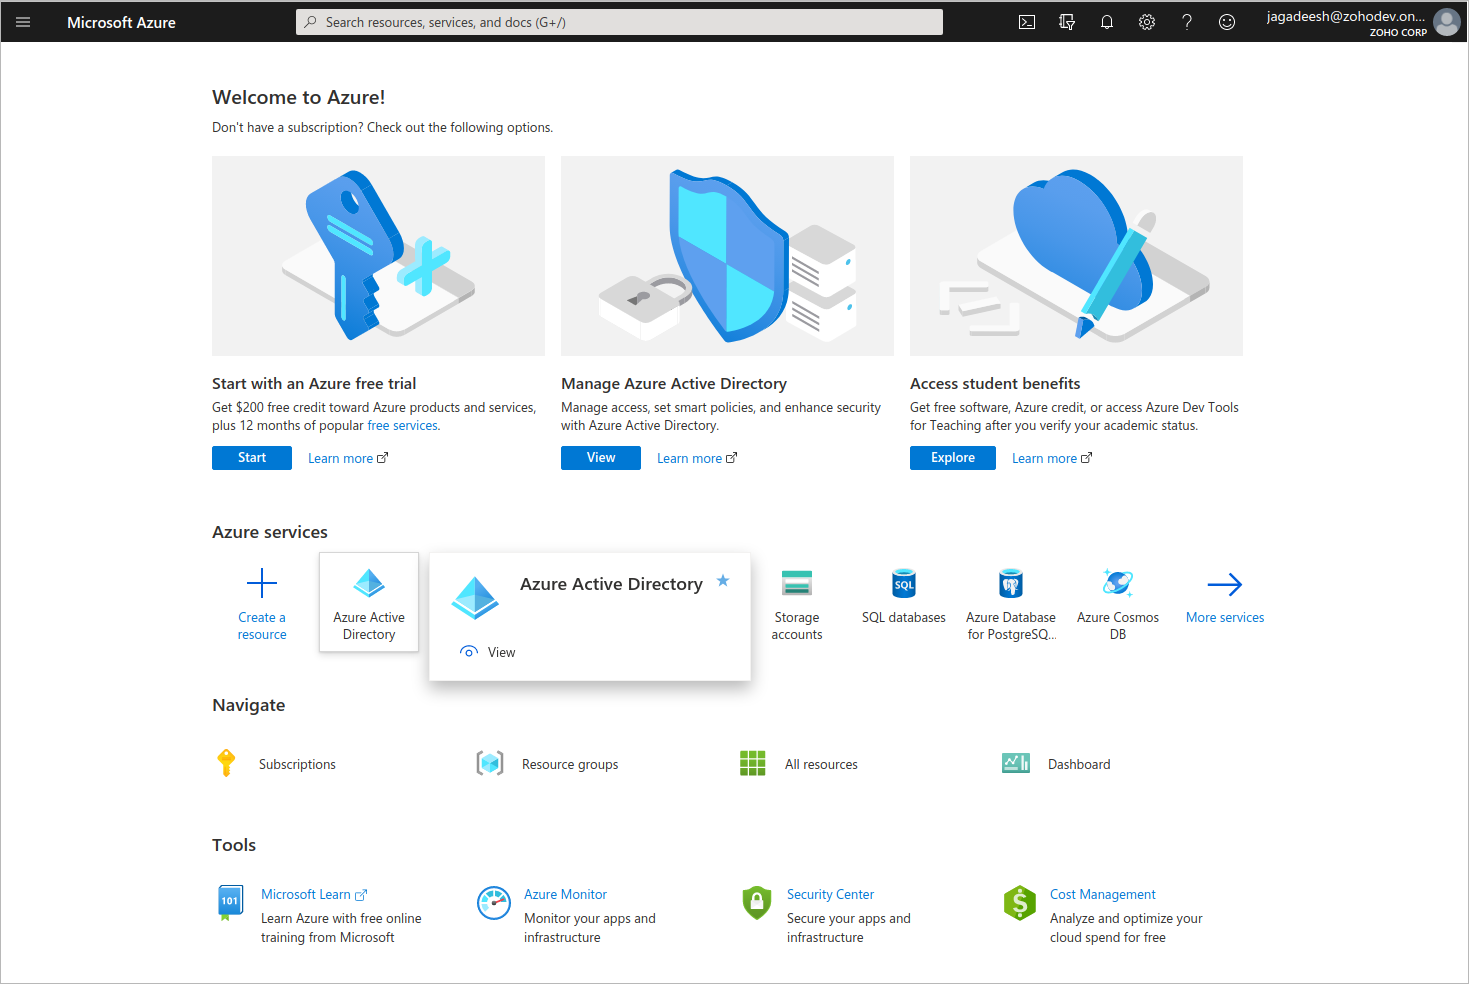Screen dimensions: 1469x984
Task: Click the Cost Management dollar icon
Action: click(1020, 903)
